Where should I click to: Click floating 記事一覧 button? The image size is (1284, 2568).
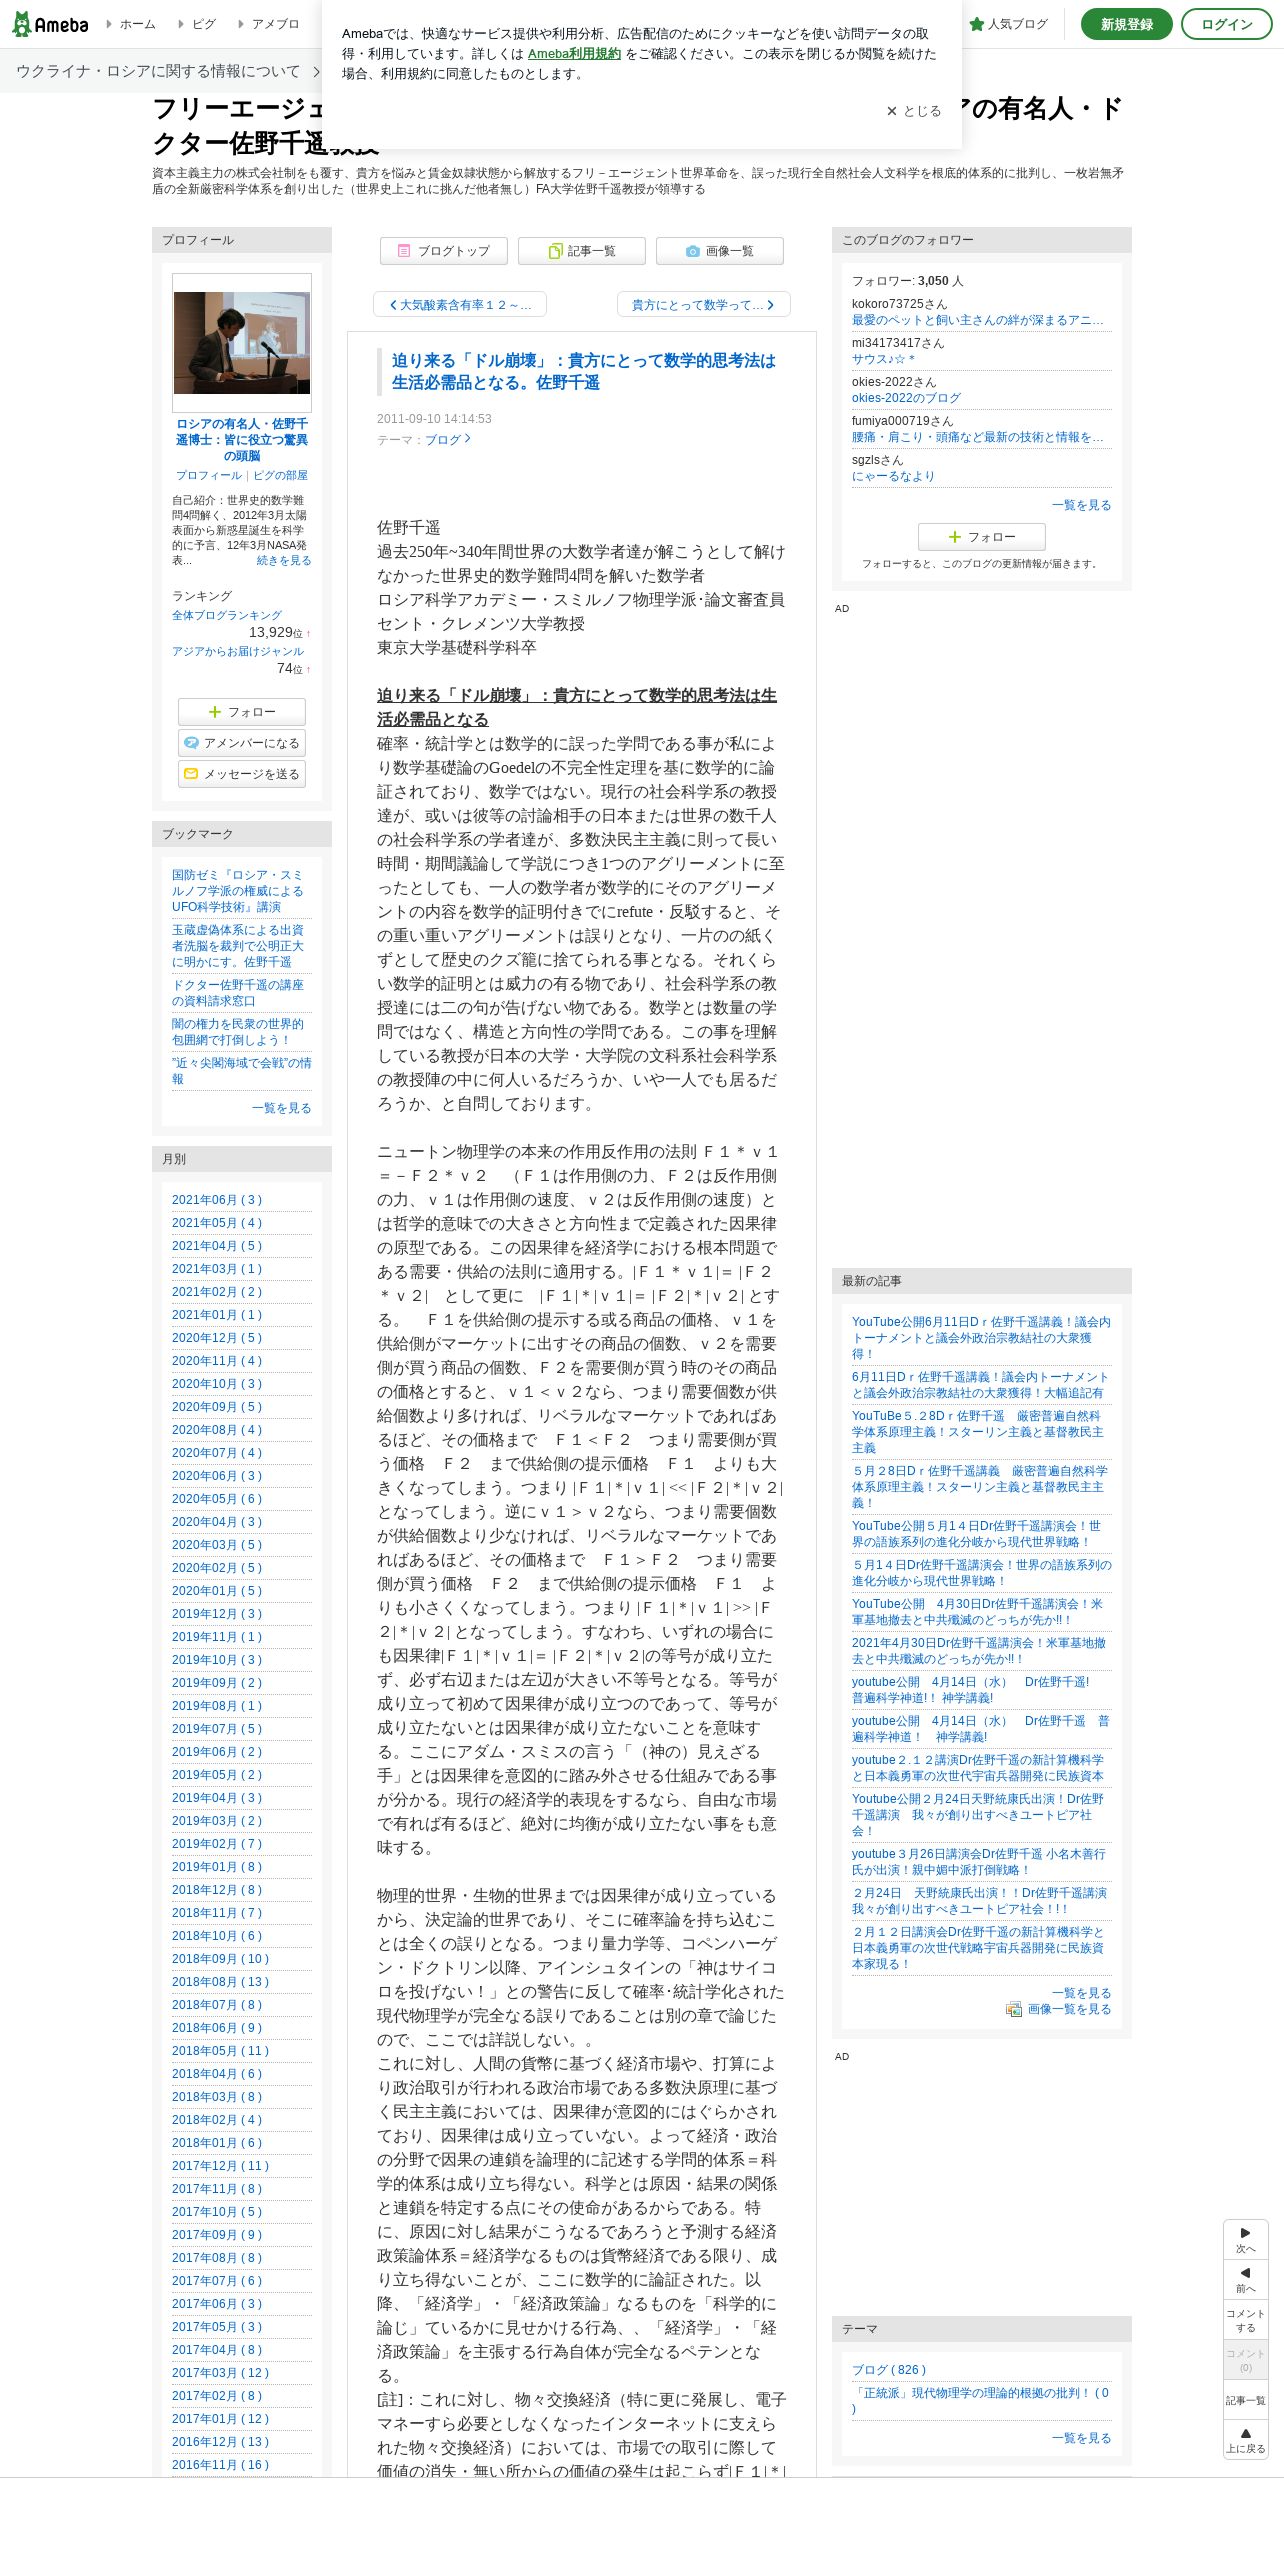coord(1246,2400)
